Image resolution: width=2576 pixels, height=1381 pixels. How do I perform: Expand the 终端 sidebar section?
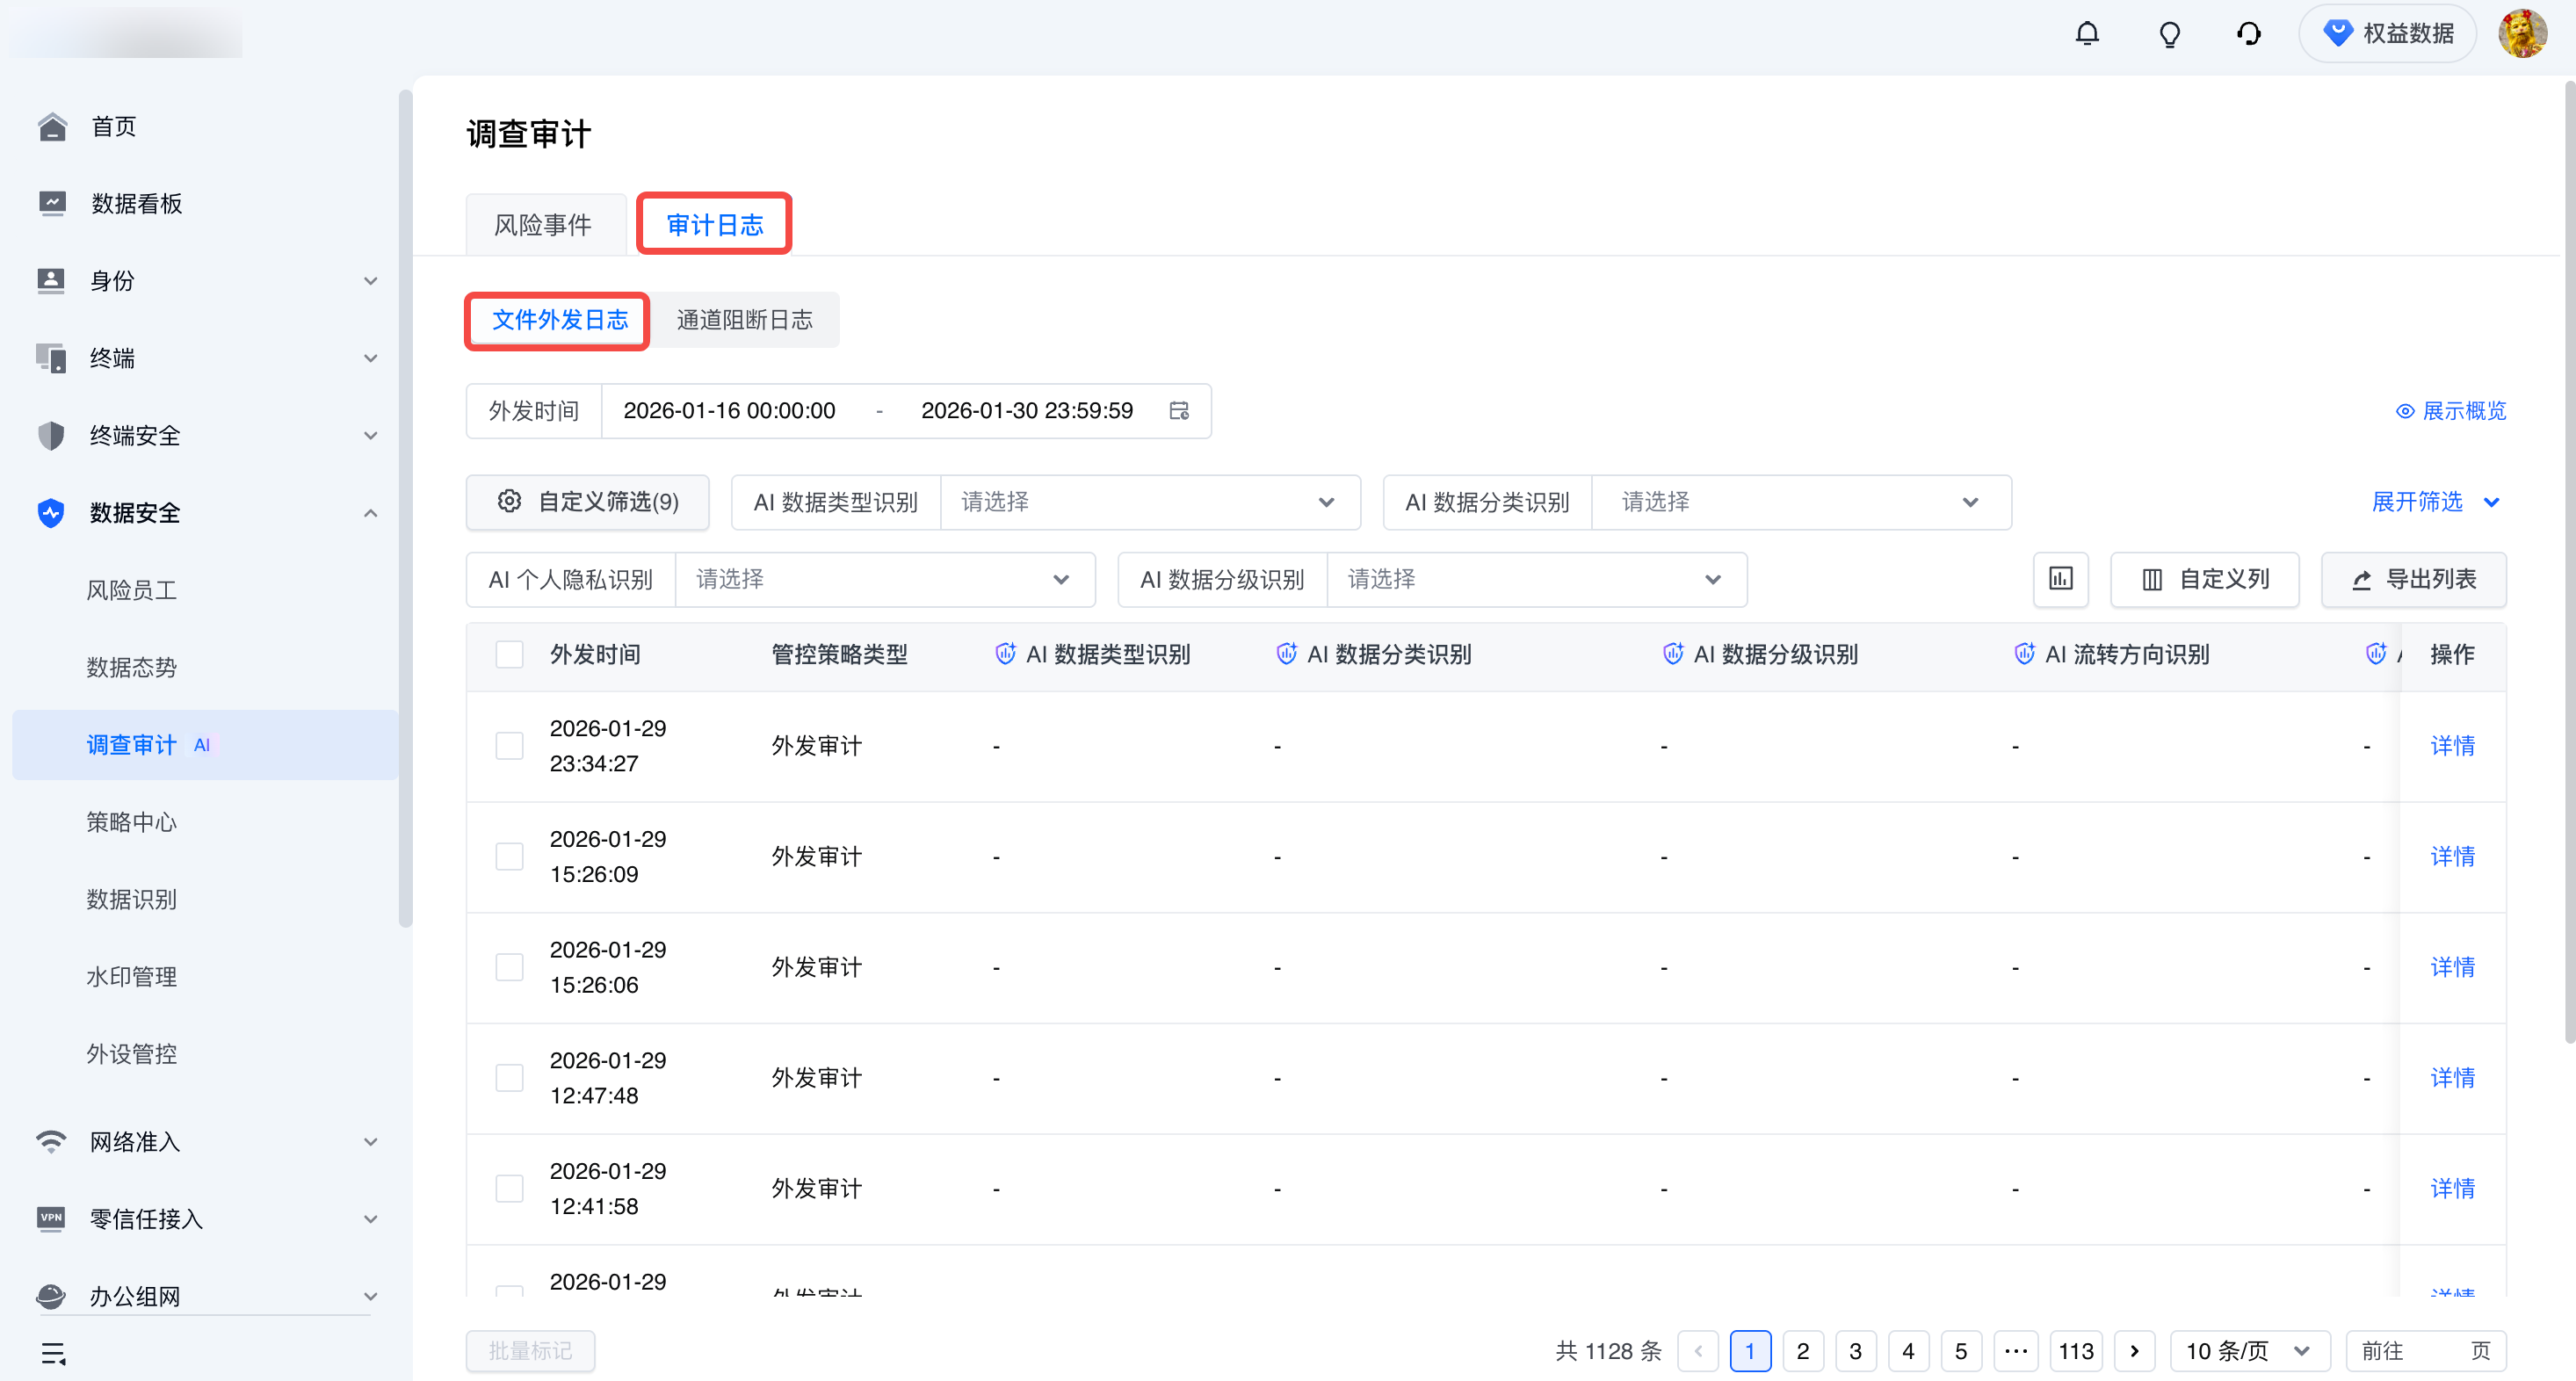(371, 358)
